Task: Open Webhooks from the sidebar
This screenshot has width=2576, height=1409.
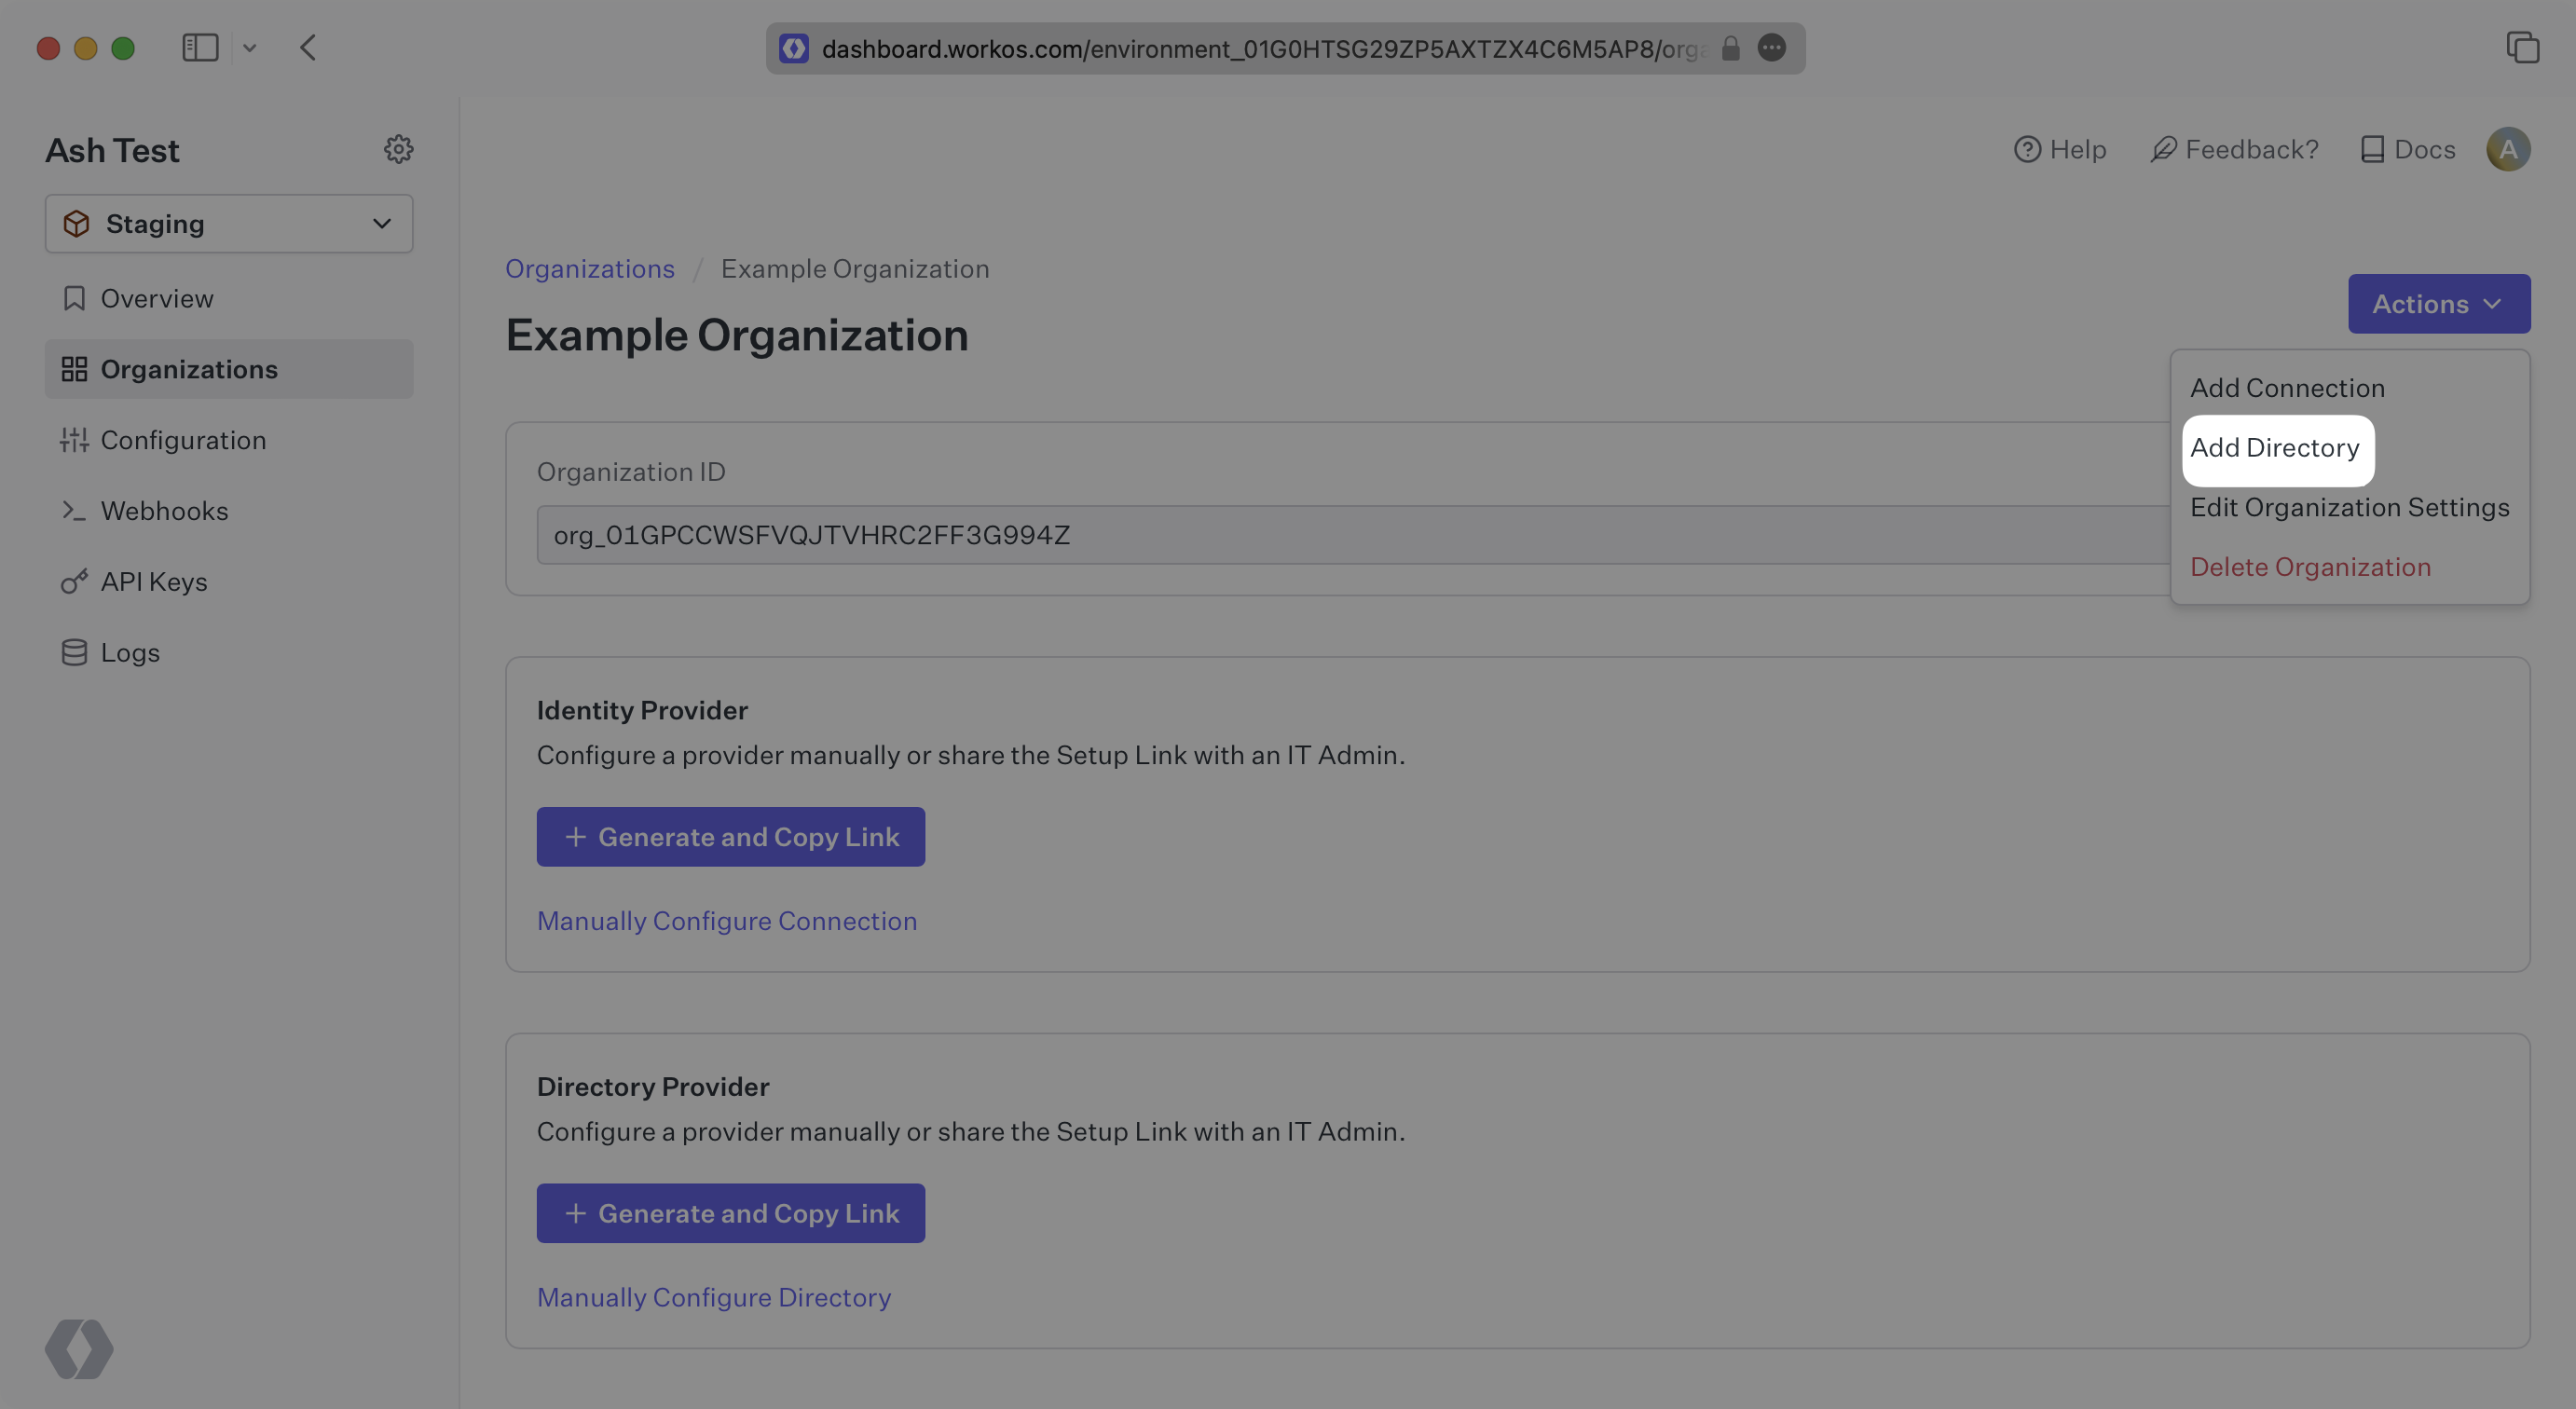Action: [x=164, y=511]
